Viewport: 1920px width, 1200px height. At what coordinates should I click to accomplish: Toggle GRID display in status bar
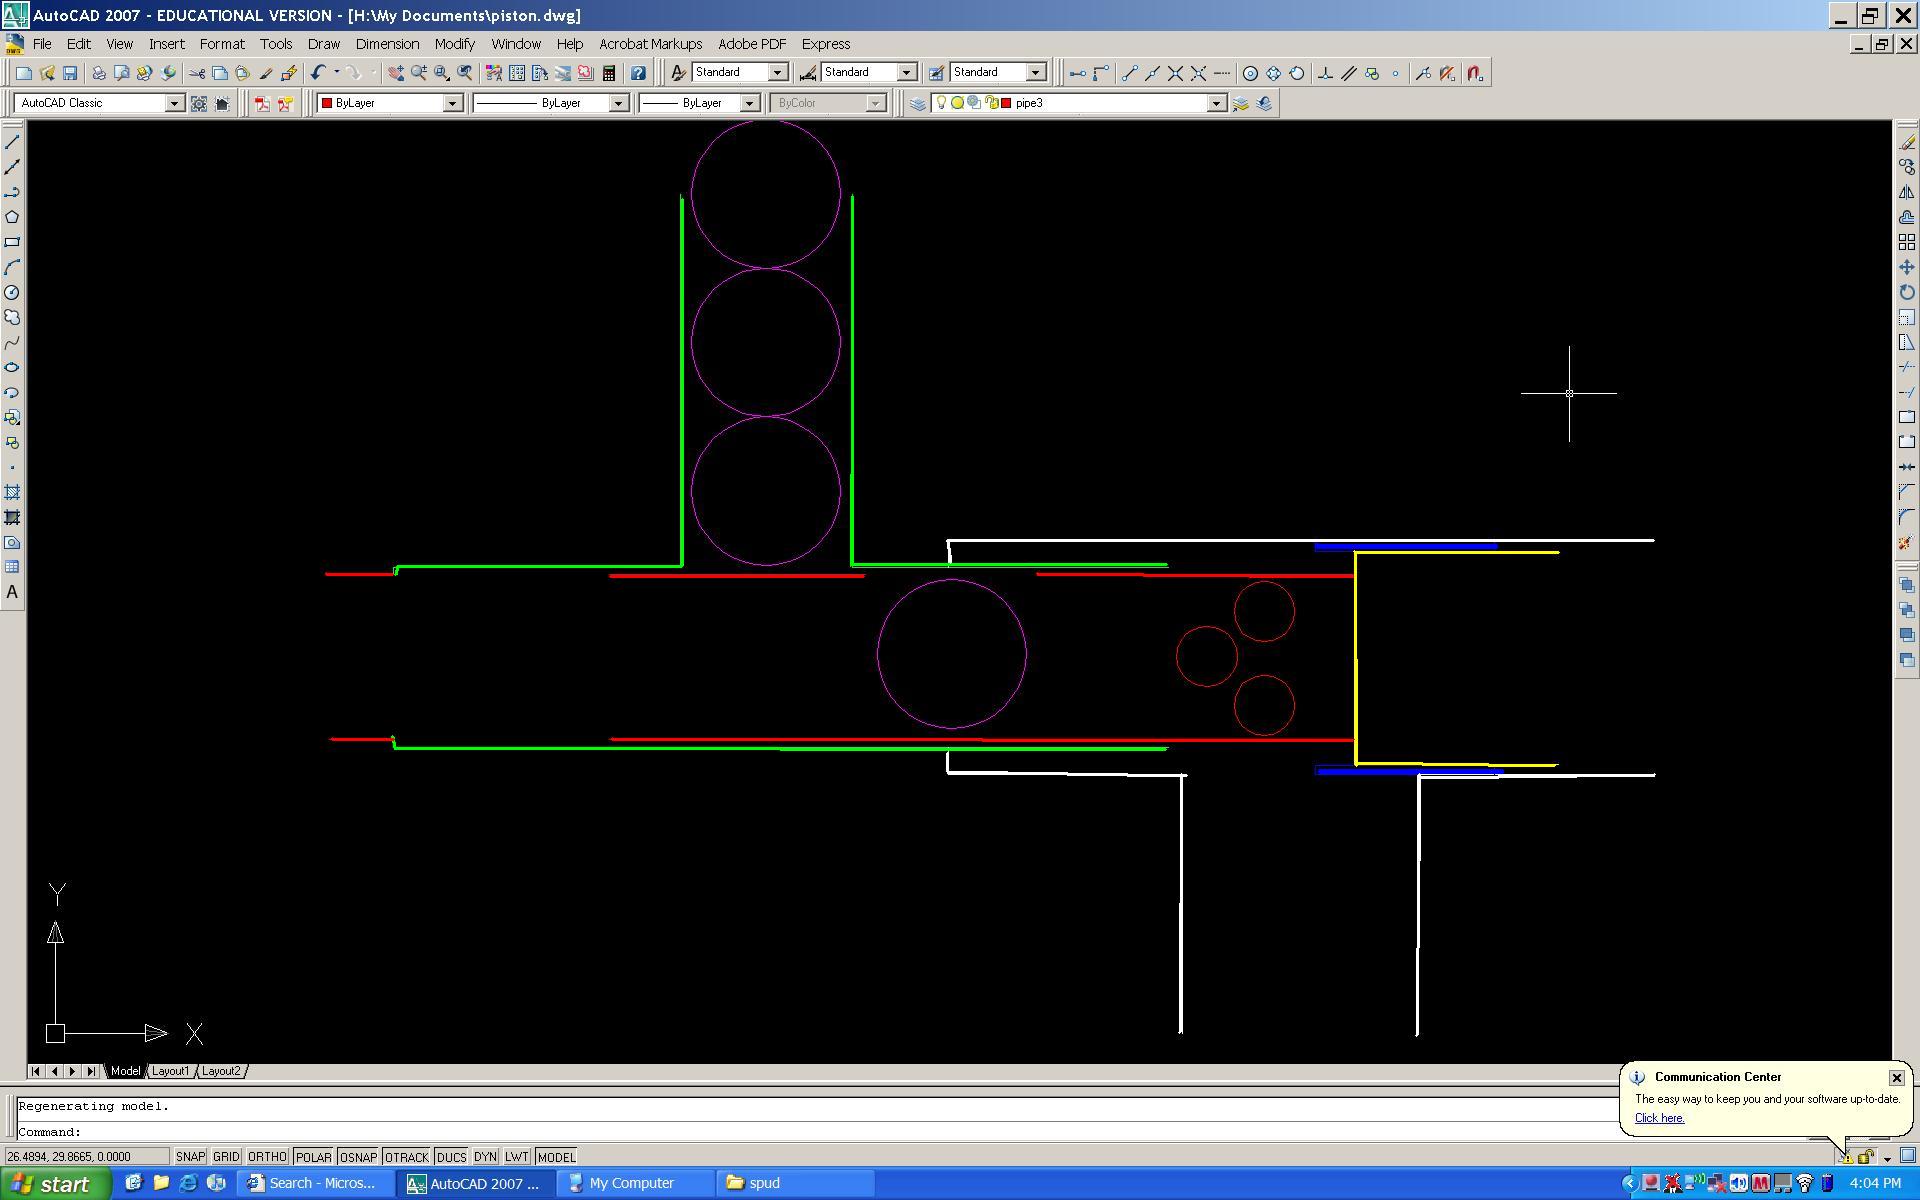coord(226,1157)
